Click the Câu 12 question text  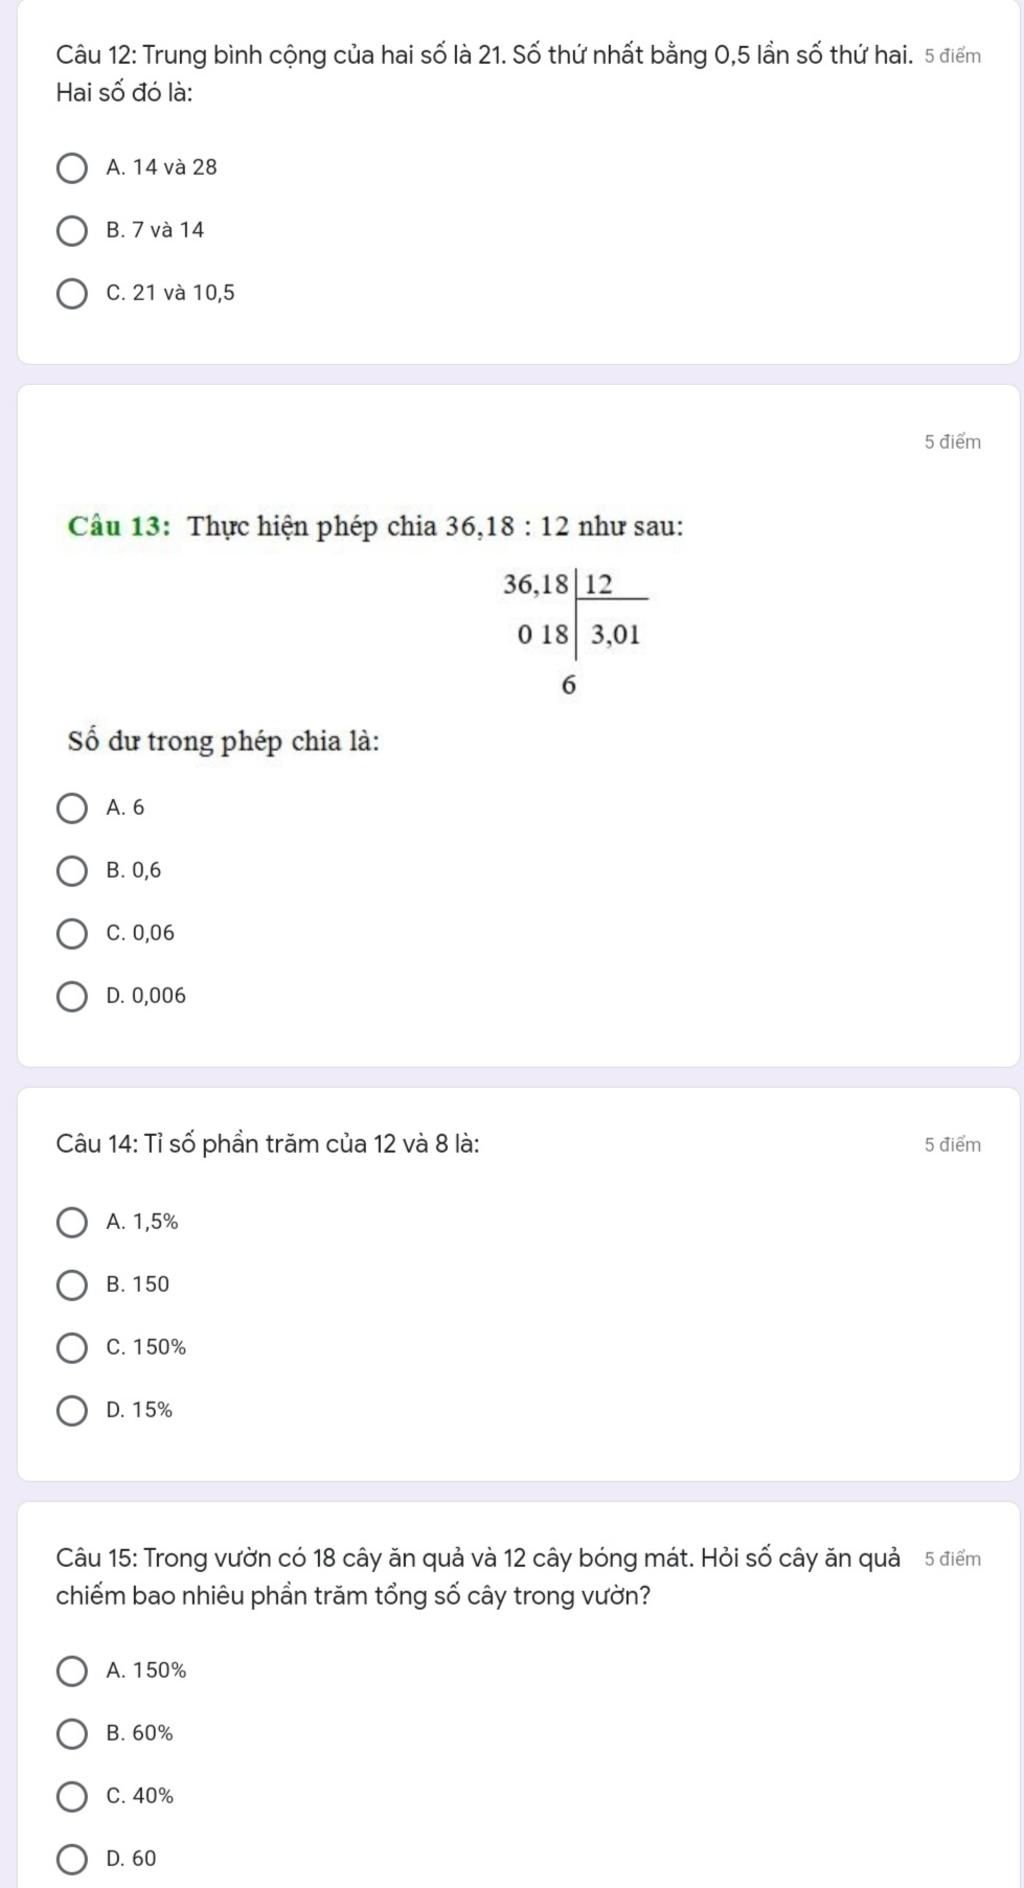[x=485, y=74]
